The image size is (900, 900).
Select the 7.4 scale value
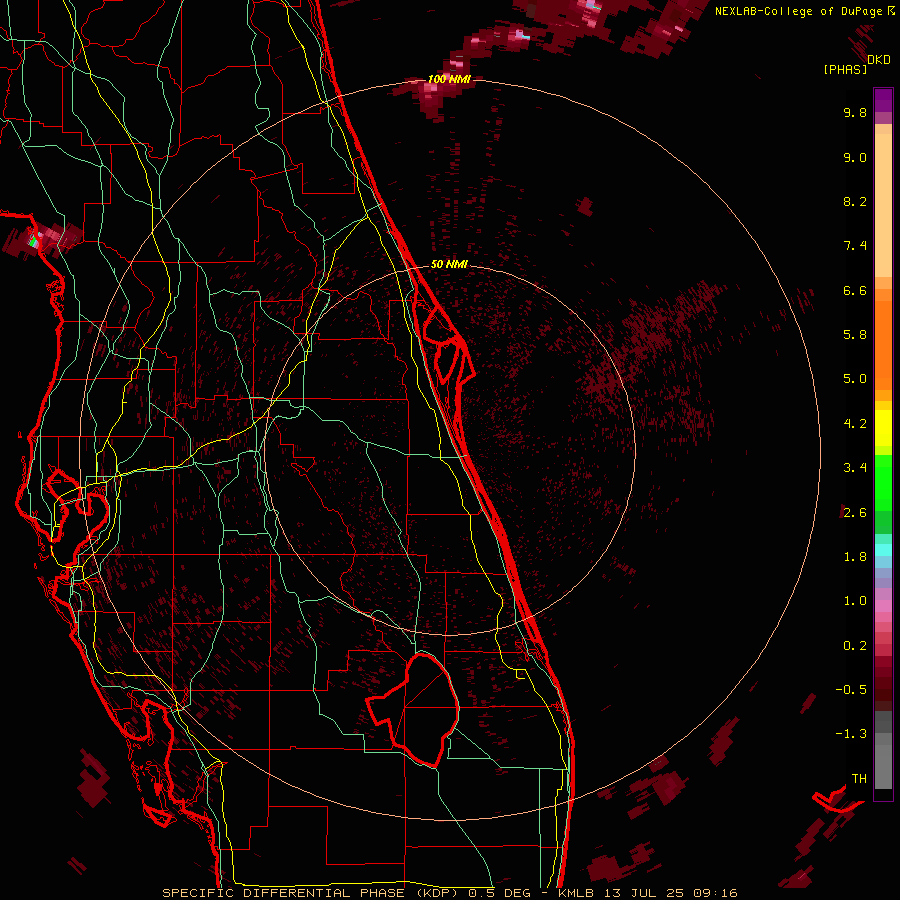[855, 246]
